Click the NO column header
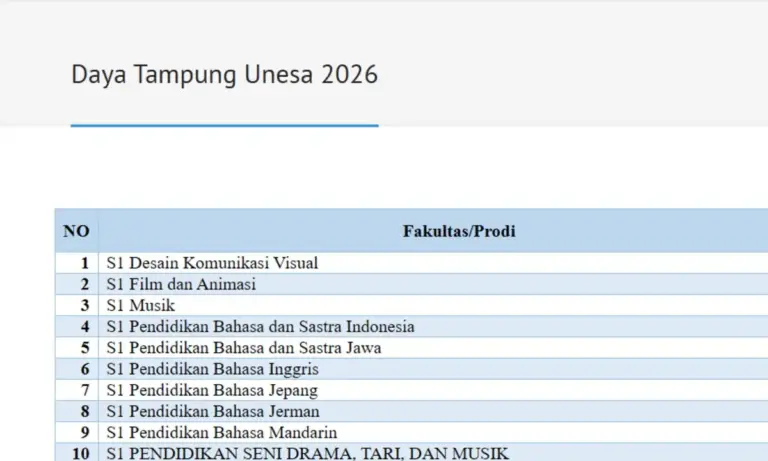The width and height of the screenshot is (768, 461). 76,231
